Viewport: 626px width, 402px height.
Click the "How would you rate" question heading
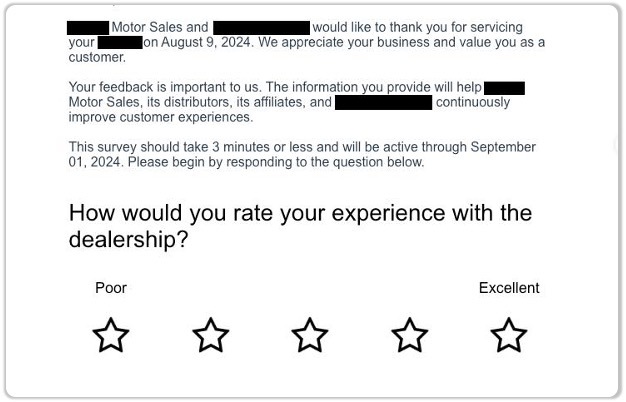click(300, 213)
